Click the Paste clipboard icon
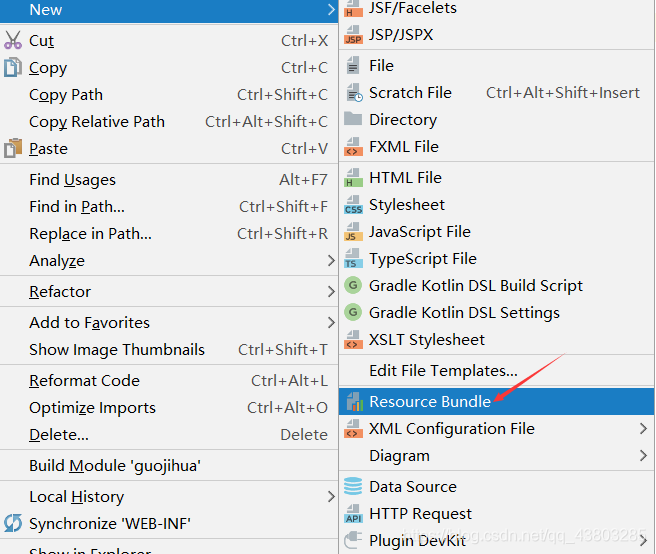 [x=13, y=148]
